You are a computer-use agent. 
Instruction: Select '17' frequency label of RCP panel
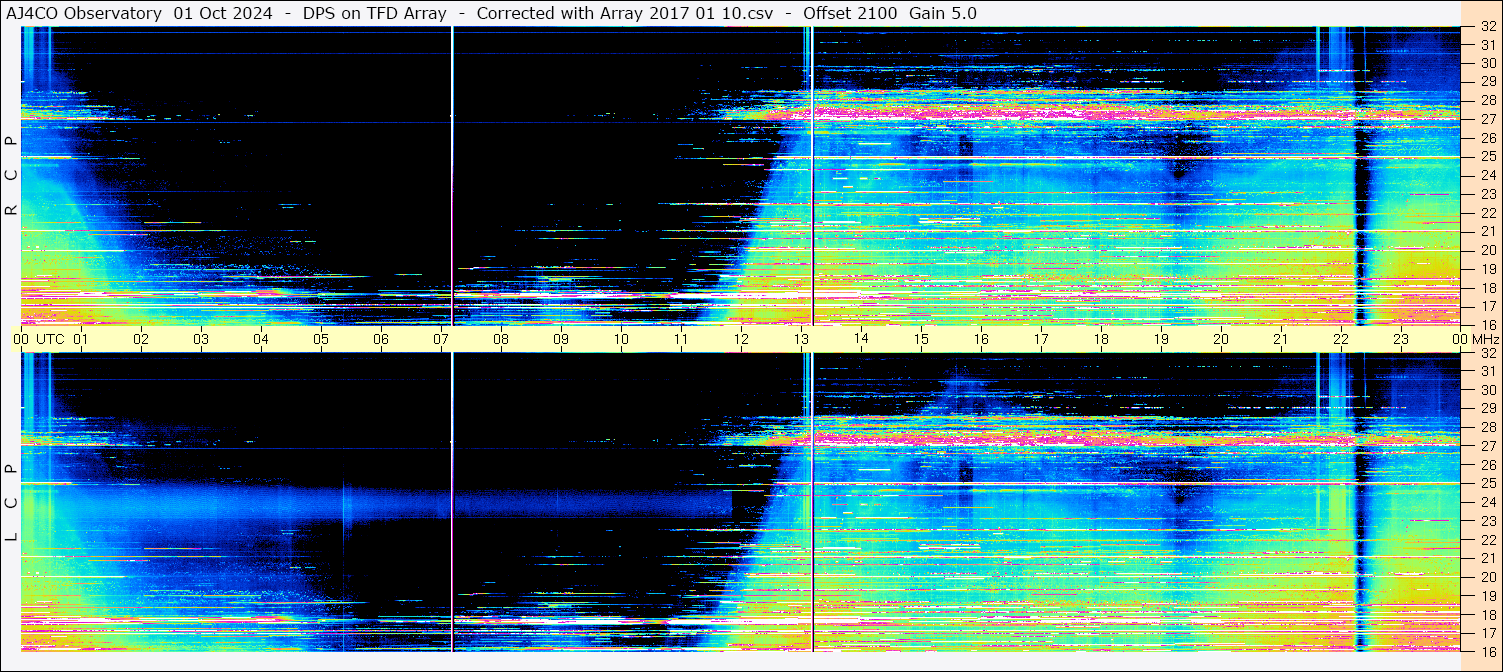(1487, 306)
